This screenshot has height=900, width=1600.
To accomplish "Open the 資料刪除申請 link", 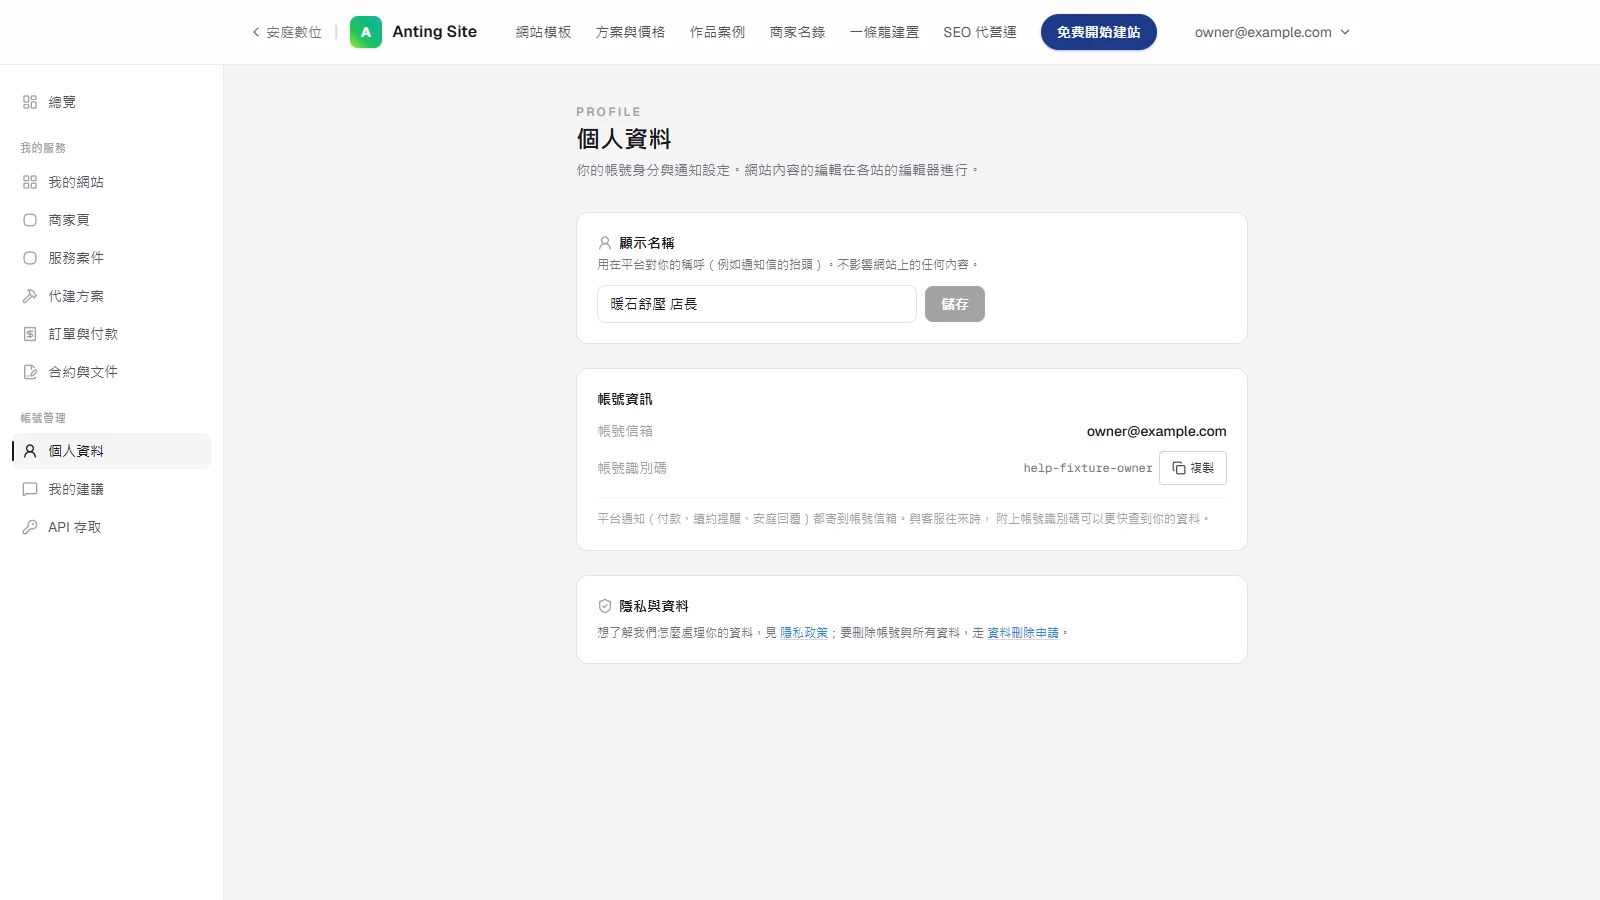I will pyautogui.click(x=1023, y=633).
